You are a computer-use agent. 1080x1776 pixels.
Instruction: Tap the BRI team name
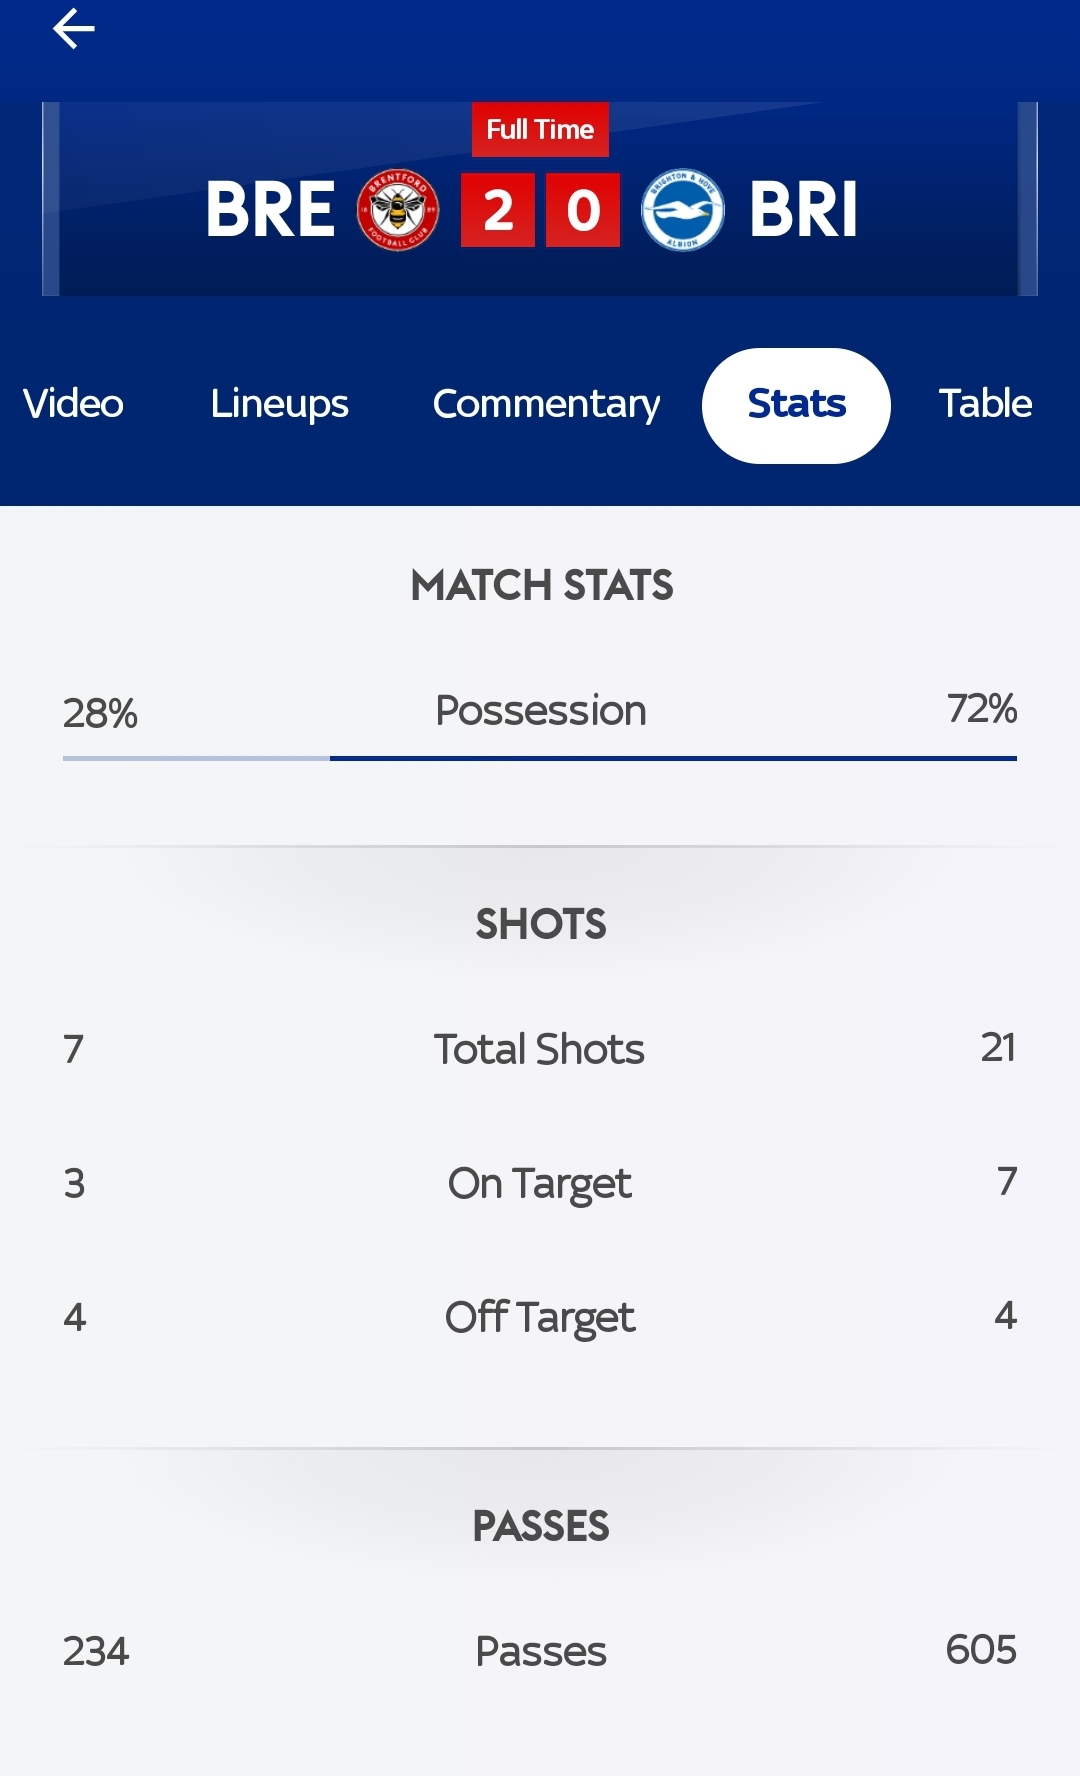point(803,210)
